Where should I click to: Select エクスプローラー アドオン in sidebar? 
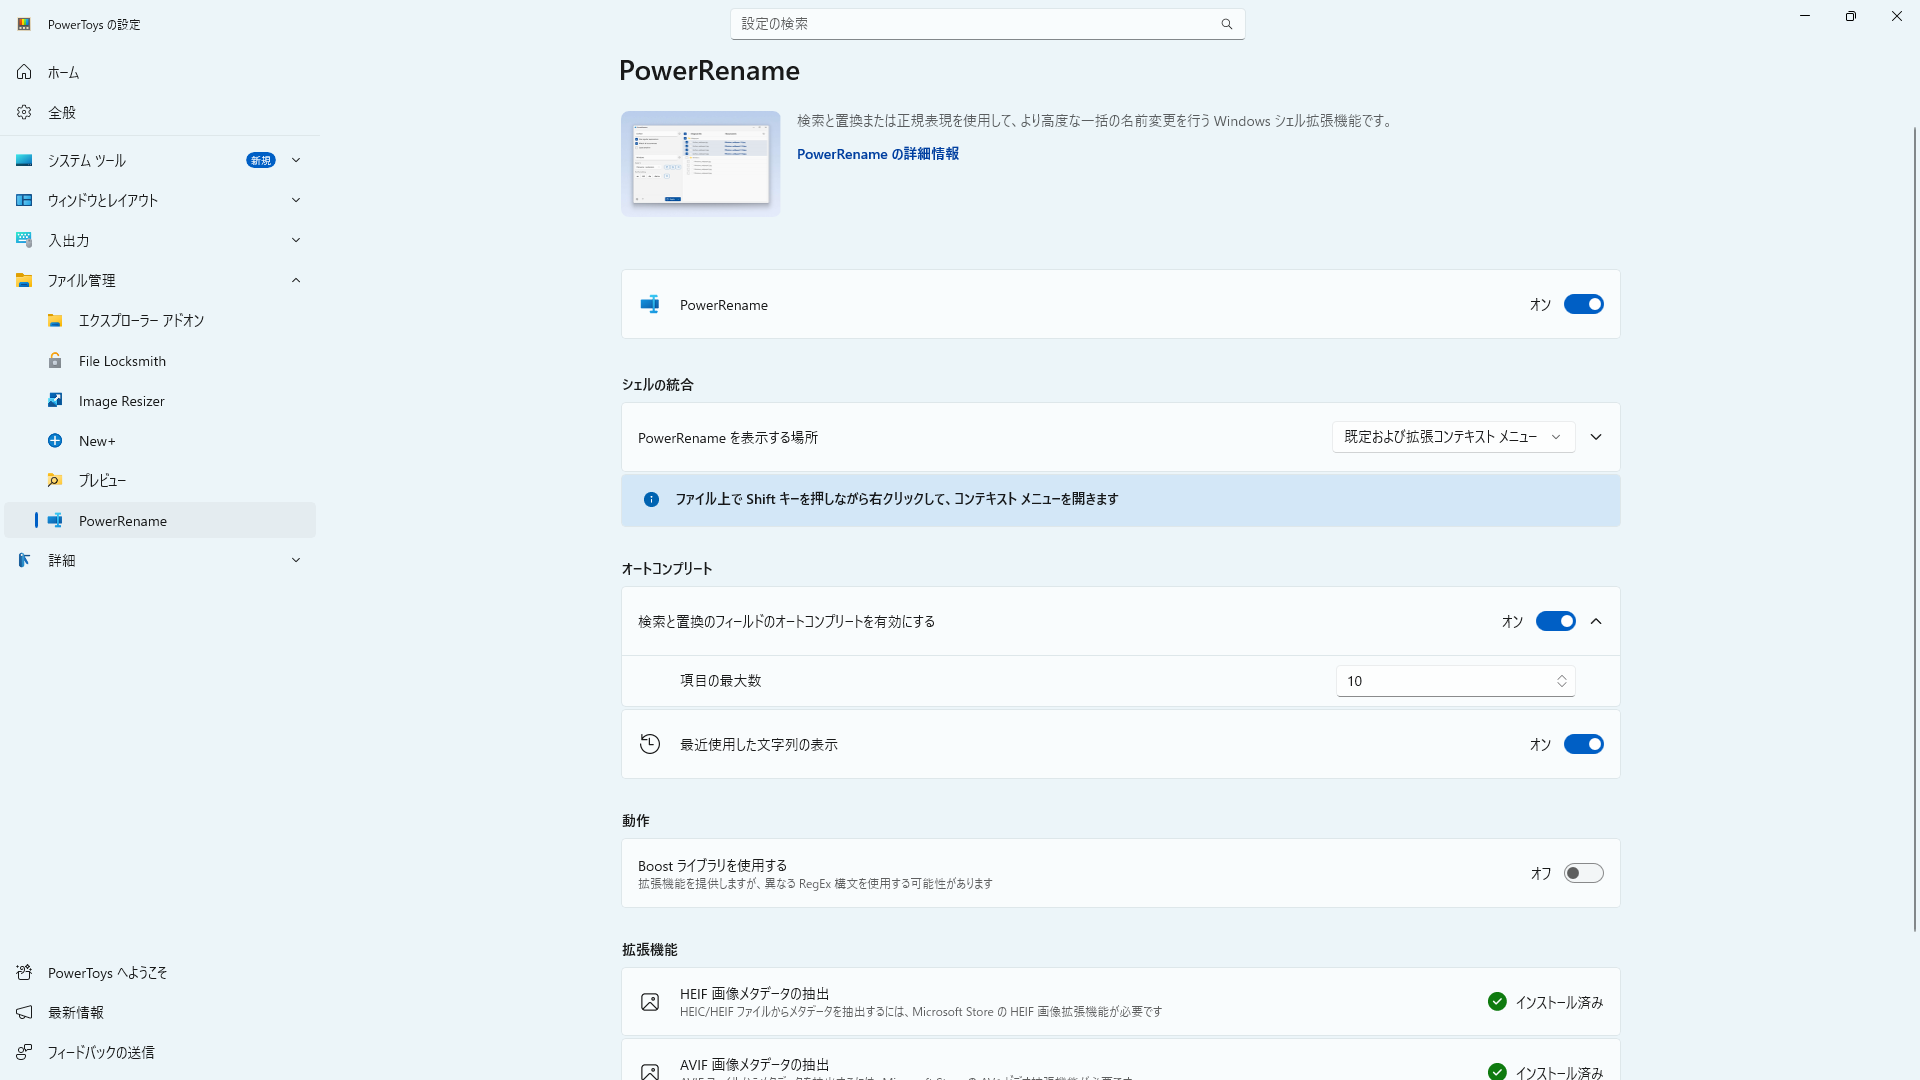(x=160, y=320)
